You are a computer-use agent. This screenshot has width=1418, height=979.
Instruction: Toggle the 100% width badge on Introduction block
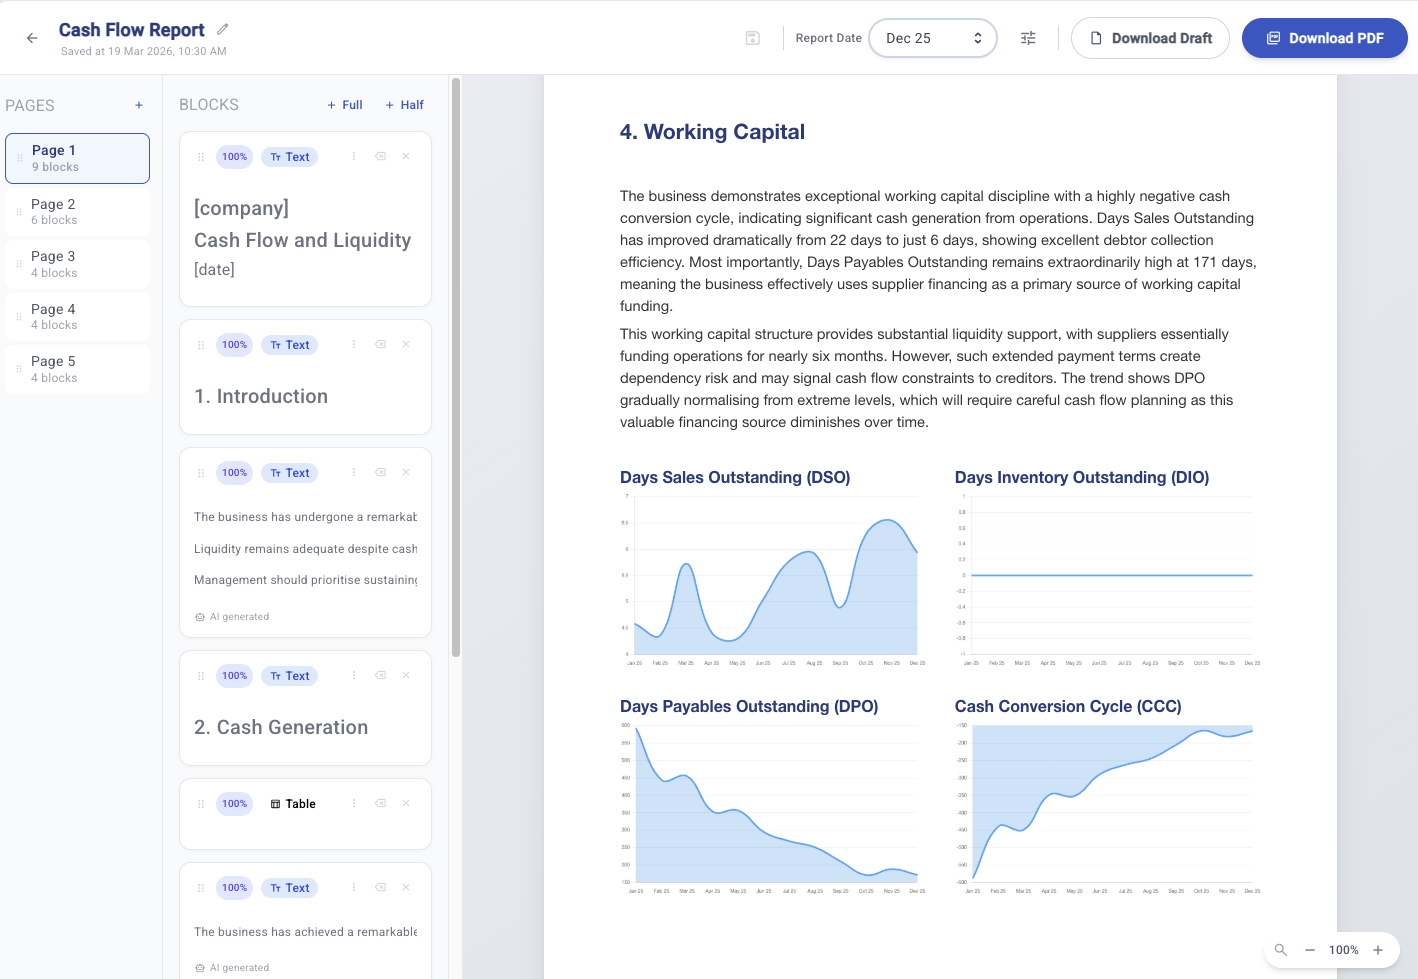coord(235,345)
